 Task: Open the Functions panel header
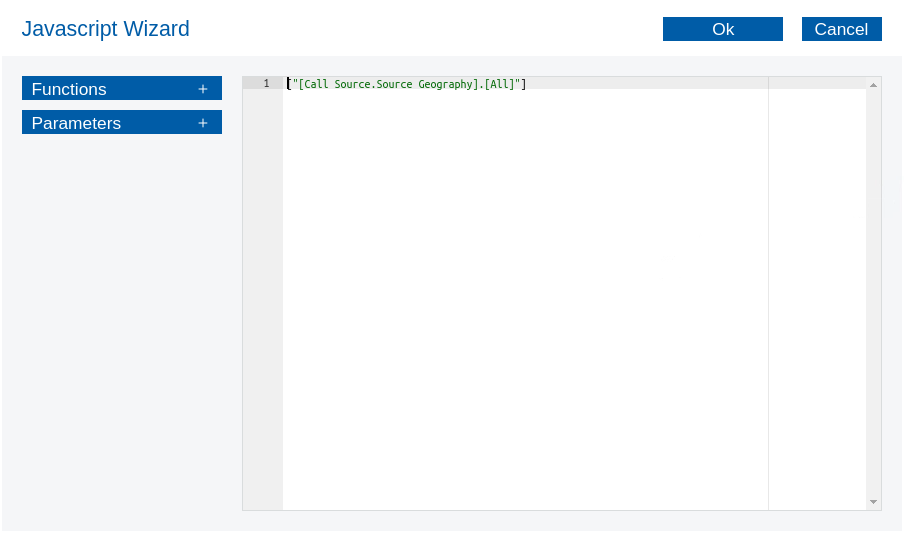click(70, 89)
